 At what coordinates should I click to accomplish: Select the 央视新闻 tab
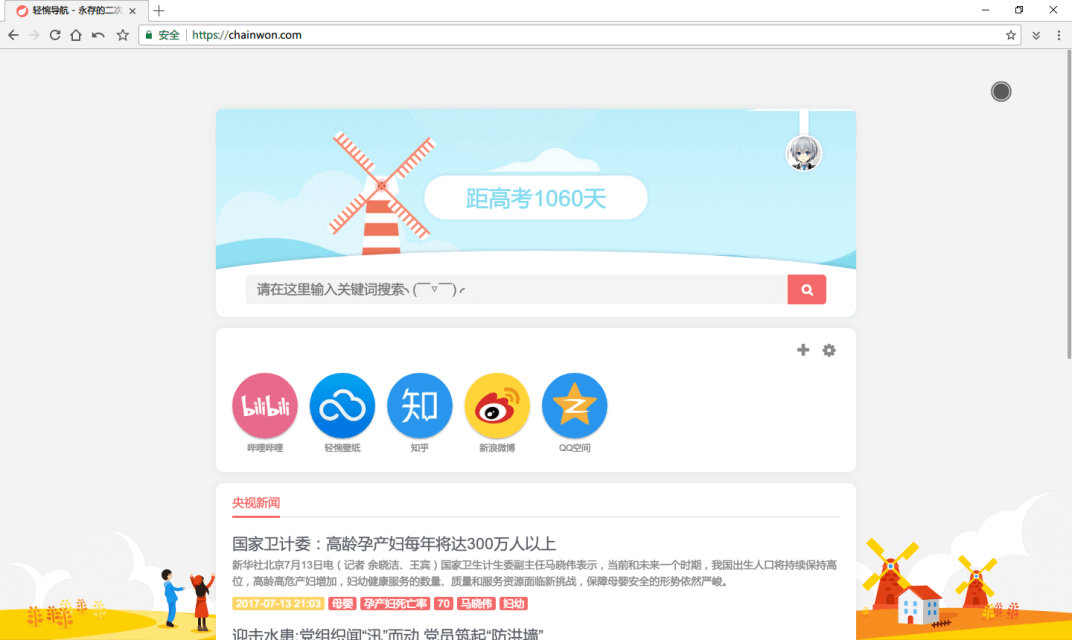coord(256,503)
